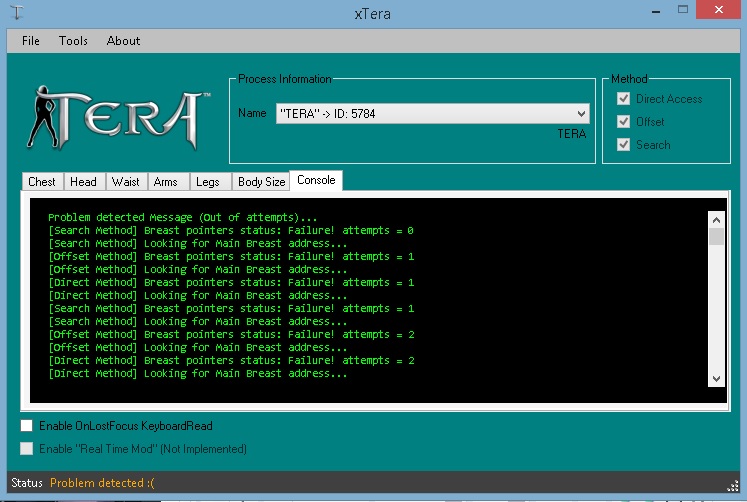Switch to the Head tab
747x502 pixels.
click(83, 182)
